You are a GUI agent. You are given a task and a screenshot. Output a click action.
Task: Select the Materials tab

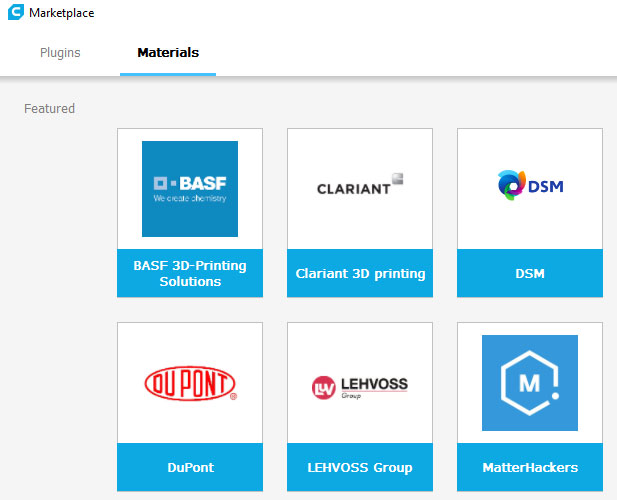click(168, 52)
